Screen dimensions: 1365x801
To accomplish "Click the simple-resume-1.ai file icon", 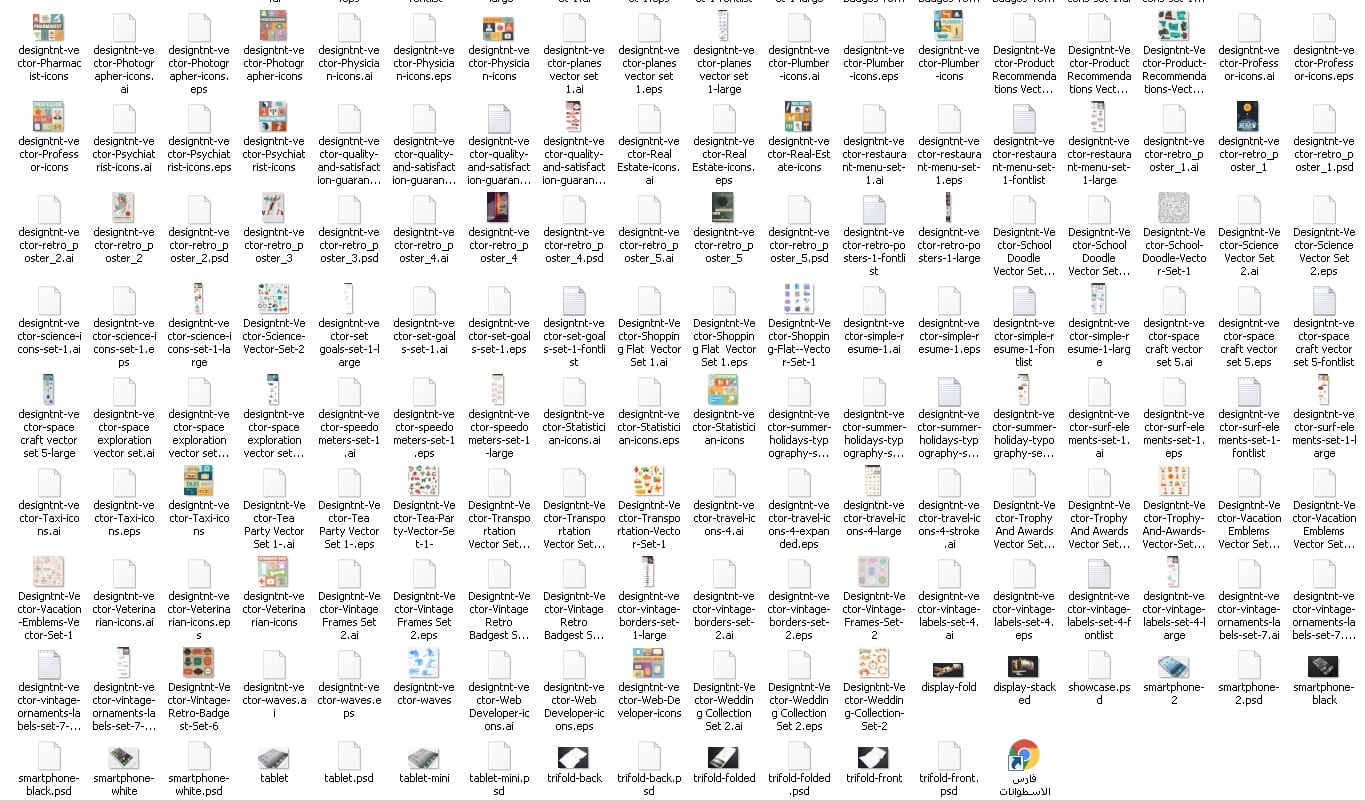I will point(874,300).
